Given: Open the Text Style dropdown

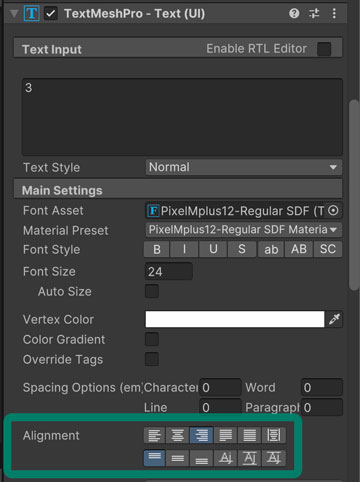Looking at the screenshot, I should 244,167.
